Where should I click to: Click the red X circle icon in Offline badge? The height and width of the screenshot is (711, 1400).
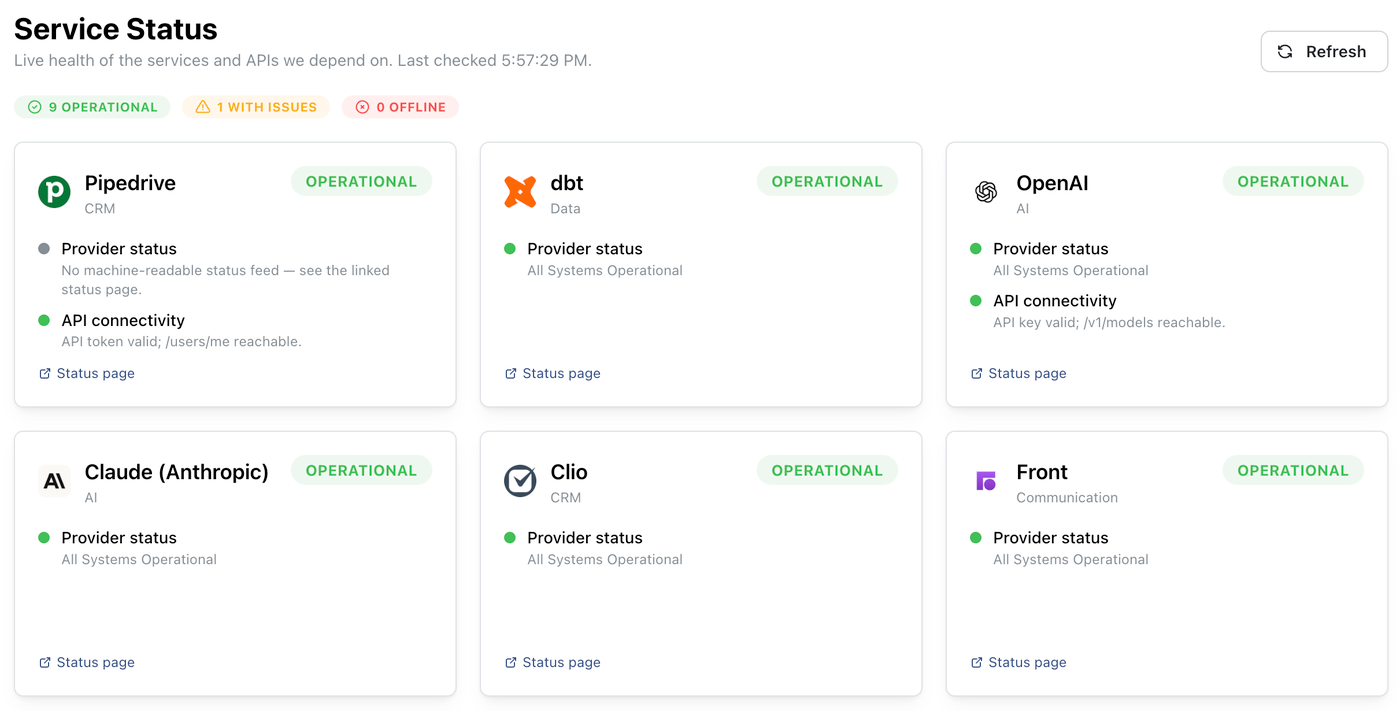click(x=363, y=107)
